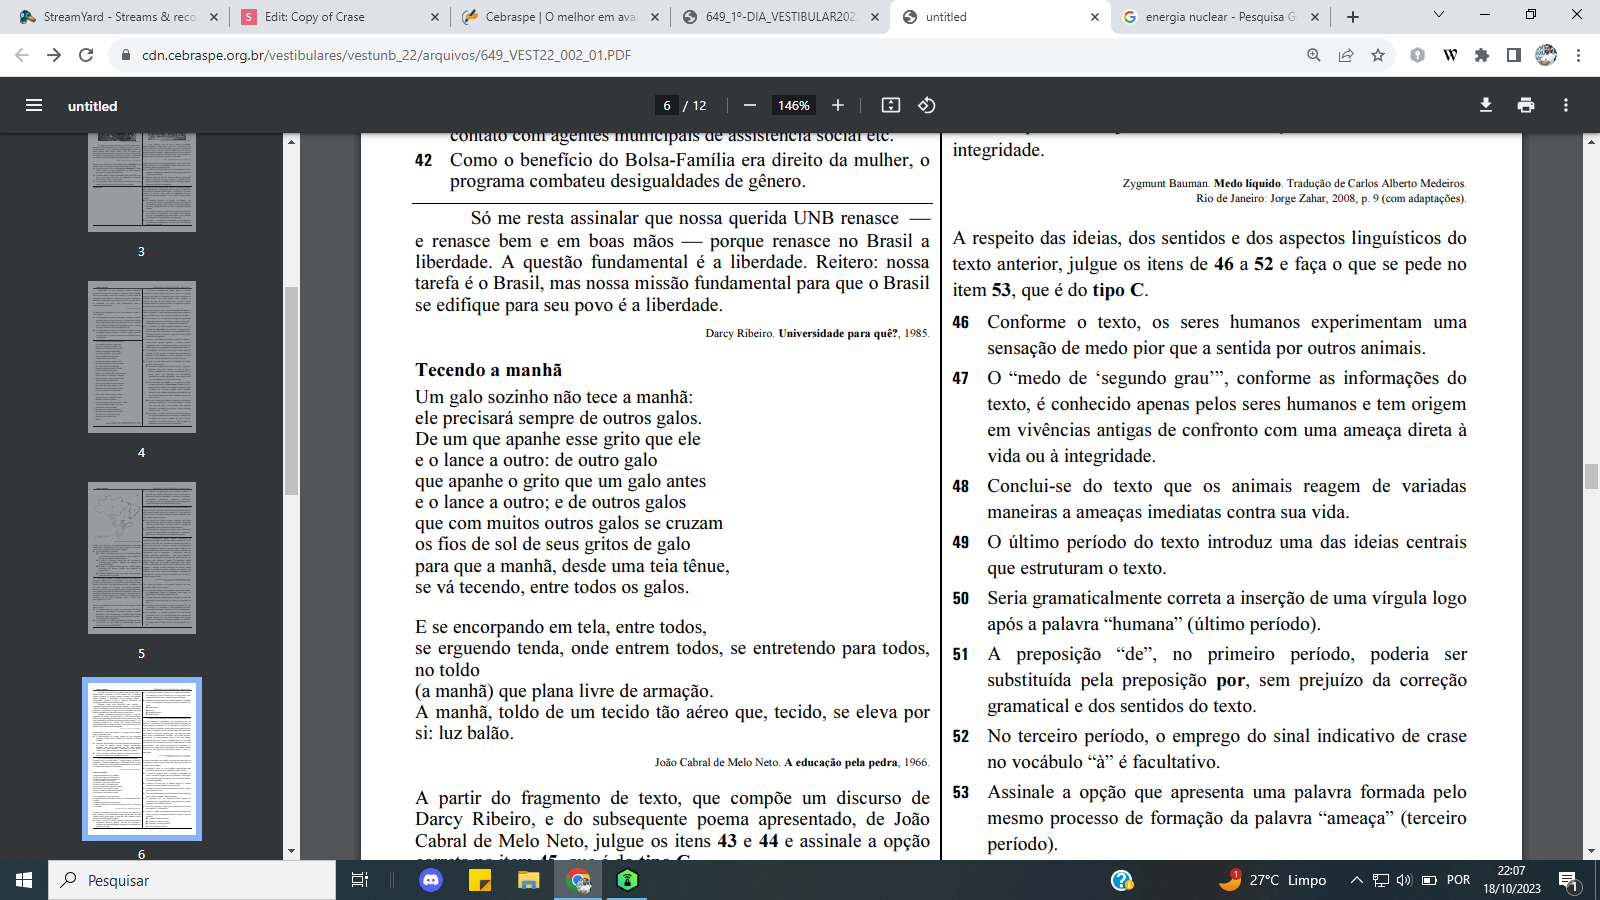Click question number 42
Screen dimensions: 1600x900
[424, 160]
